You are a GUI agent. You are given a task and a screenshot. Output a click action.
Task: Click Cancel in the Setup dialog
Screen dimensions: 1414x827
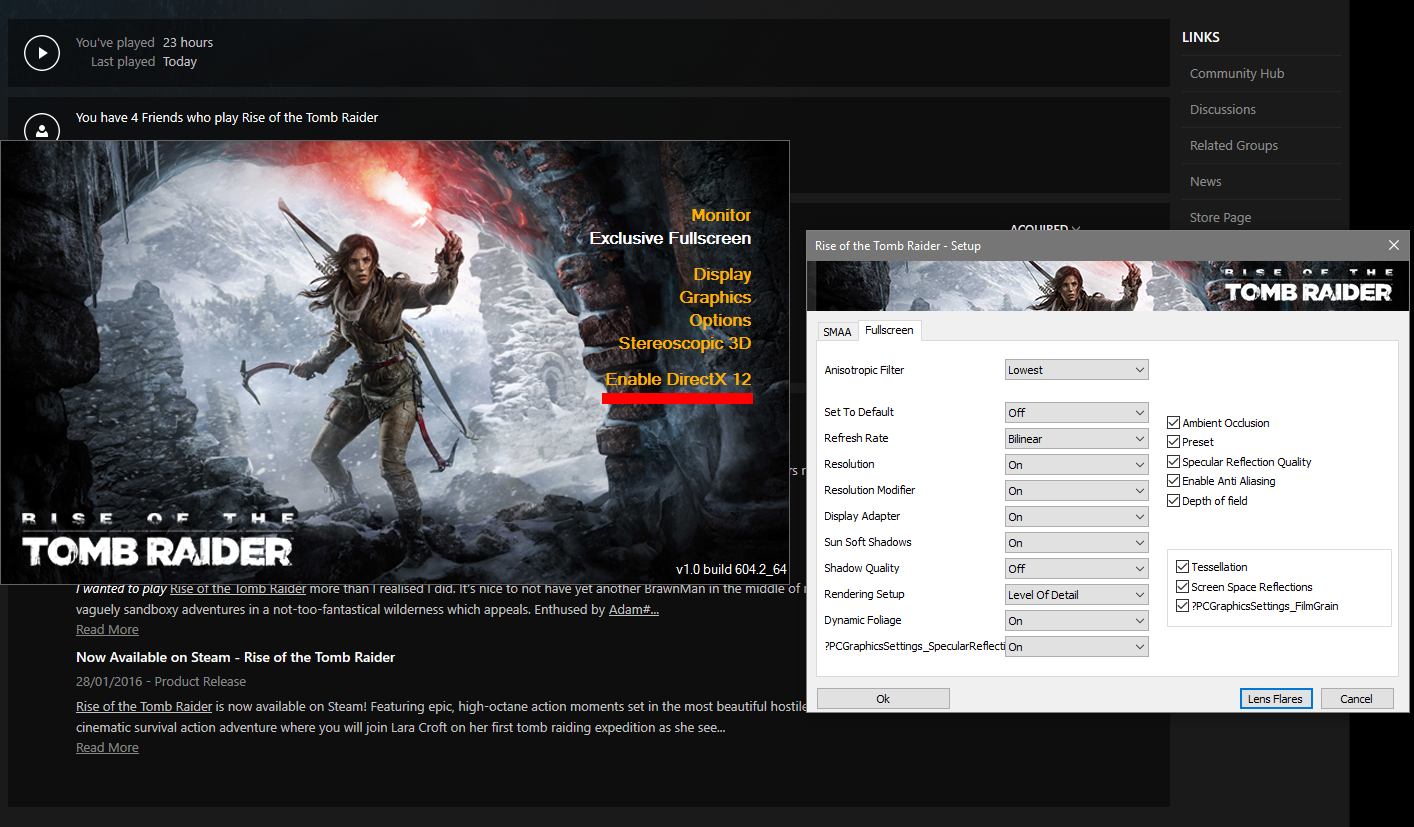[1357, 698]
